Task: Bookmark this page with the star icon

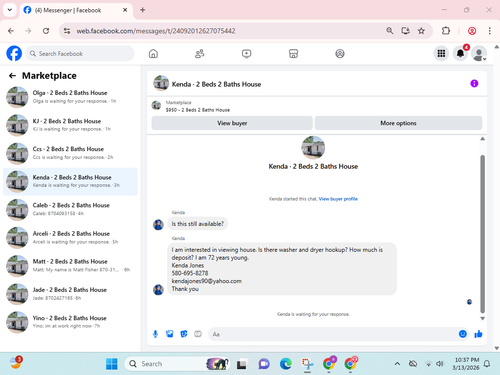Action: (x=421, y=31)
